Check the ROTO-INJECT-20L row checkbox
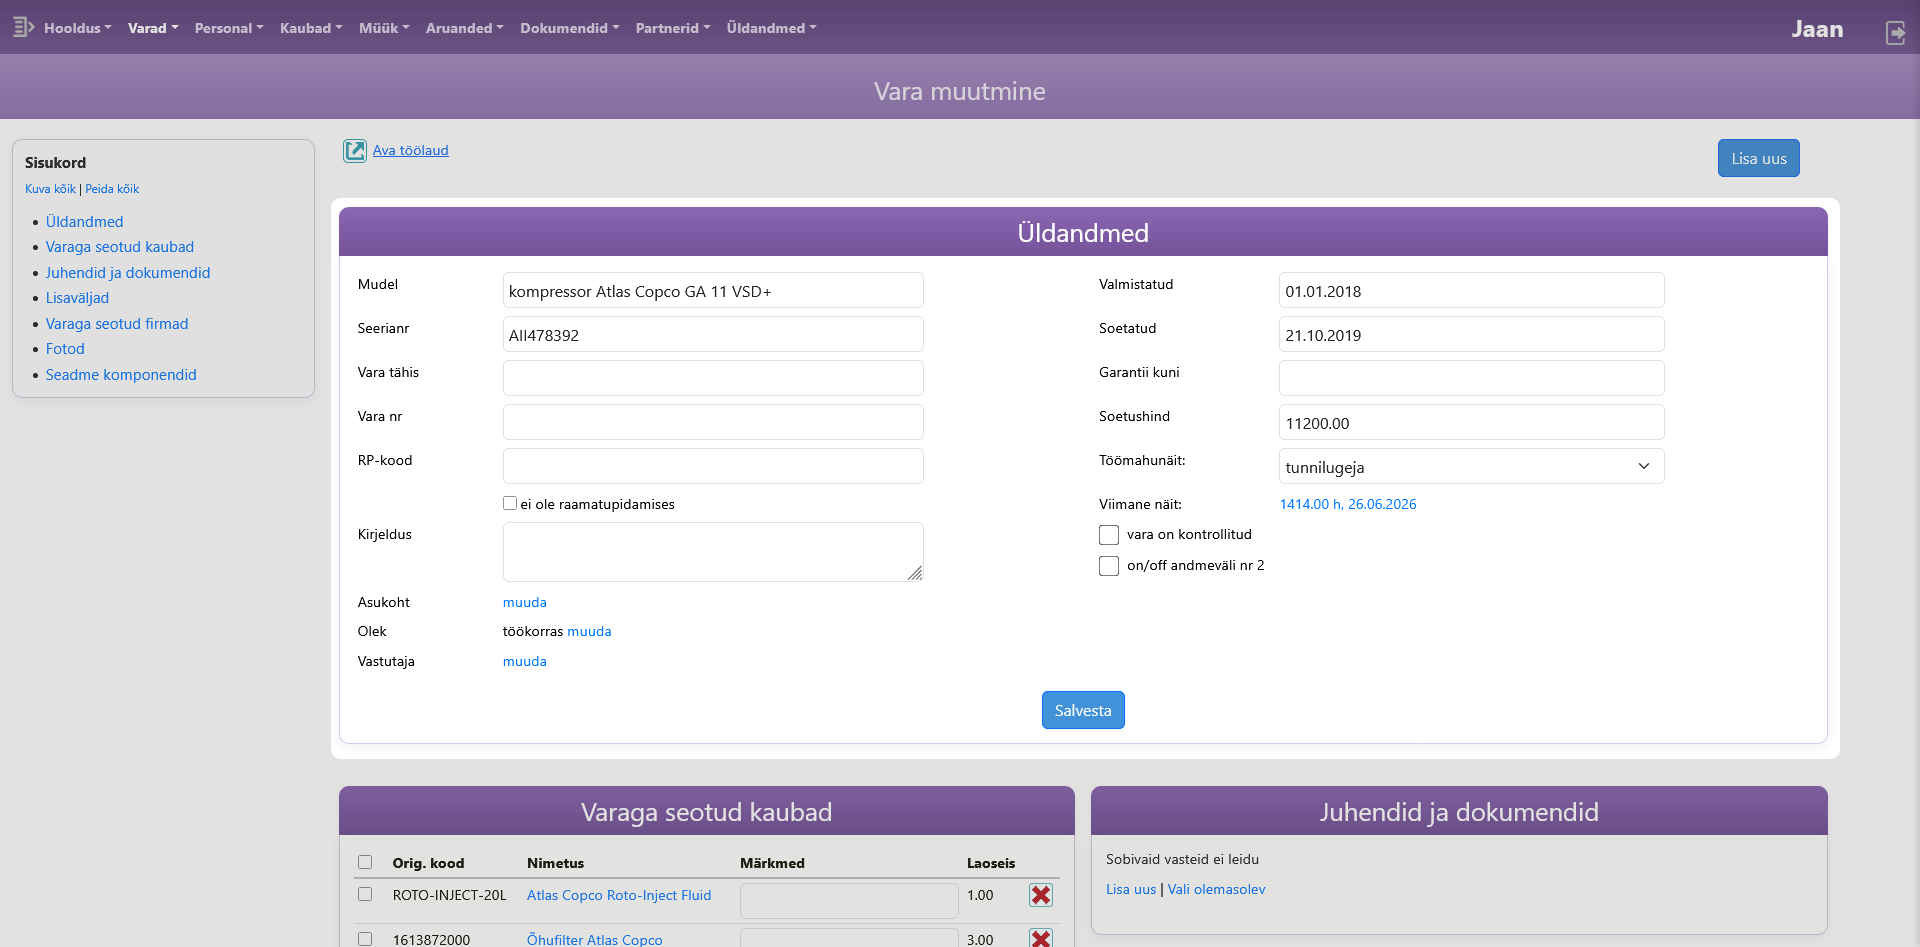The image size is (1920, 947). [x=365, y=894]
